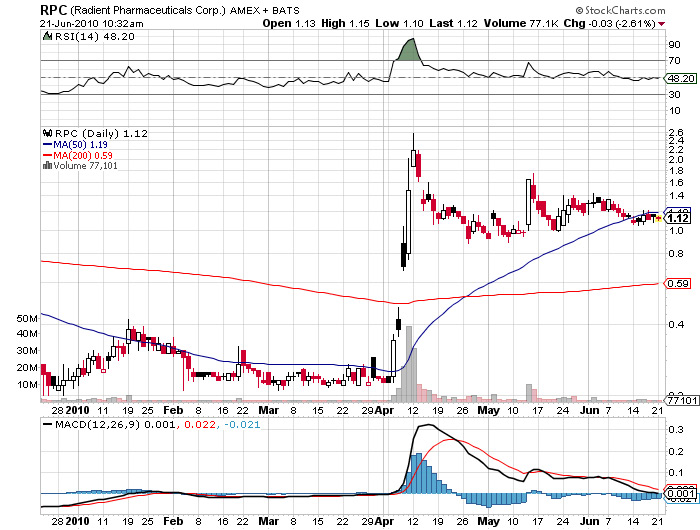Click the RPC candlestick legend icon

(x=47, y=133)
